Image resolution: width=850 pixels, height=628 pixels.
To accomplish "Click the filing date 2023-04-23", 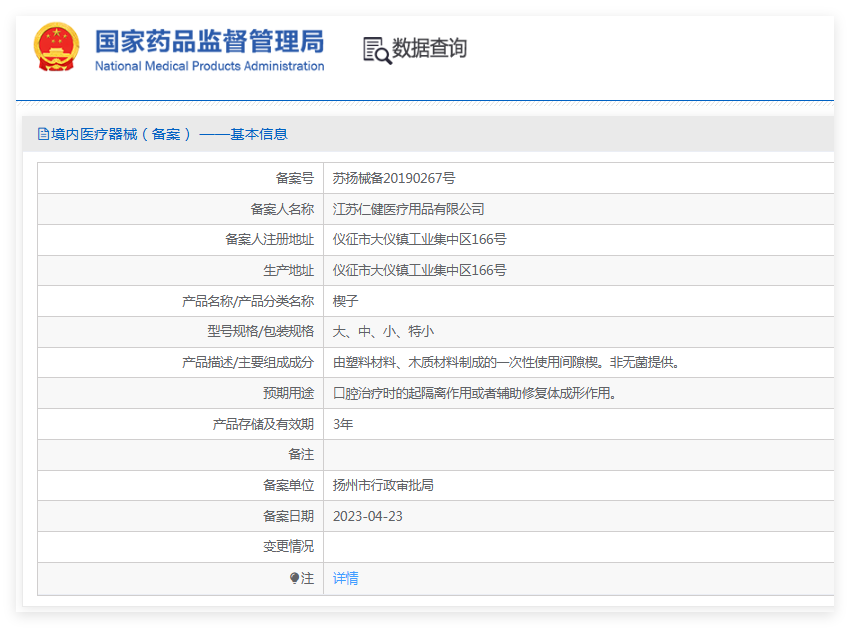I will coord(368,516).
